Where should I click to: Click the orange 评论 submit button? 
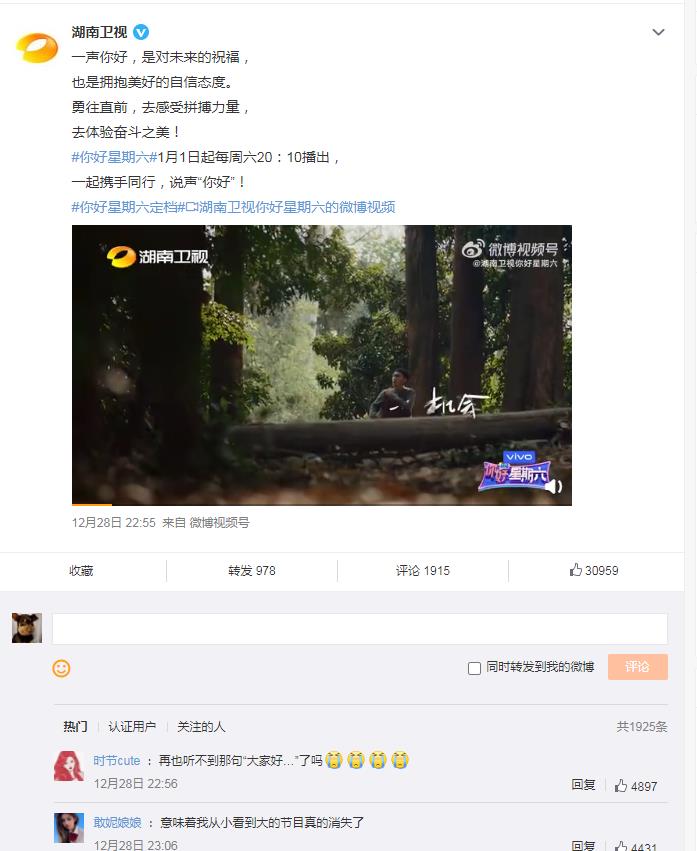(x=638, y=667)
